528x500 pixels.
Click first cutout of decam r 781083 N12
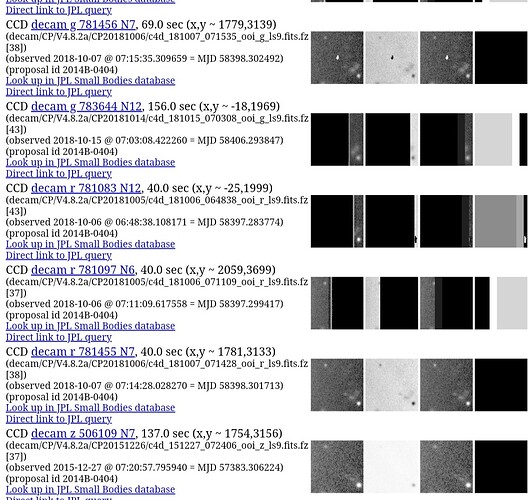coord(337,221)
